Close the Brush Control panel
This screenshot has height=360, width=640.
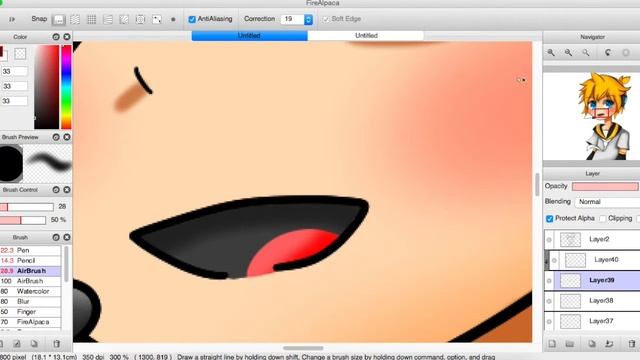click(67, 190)
